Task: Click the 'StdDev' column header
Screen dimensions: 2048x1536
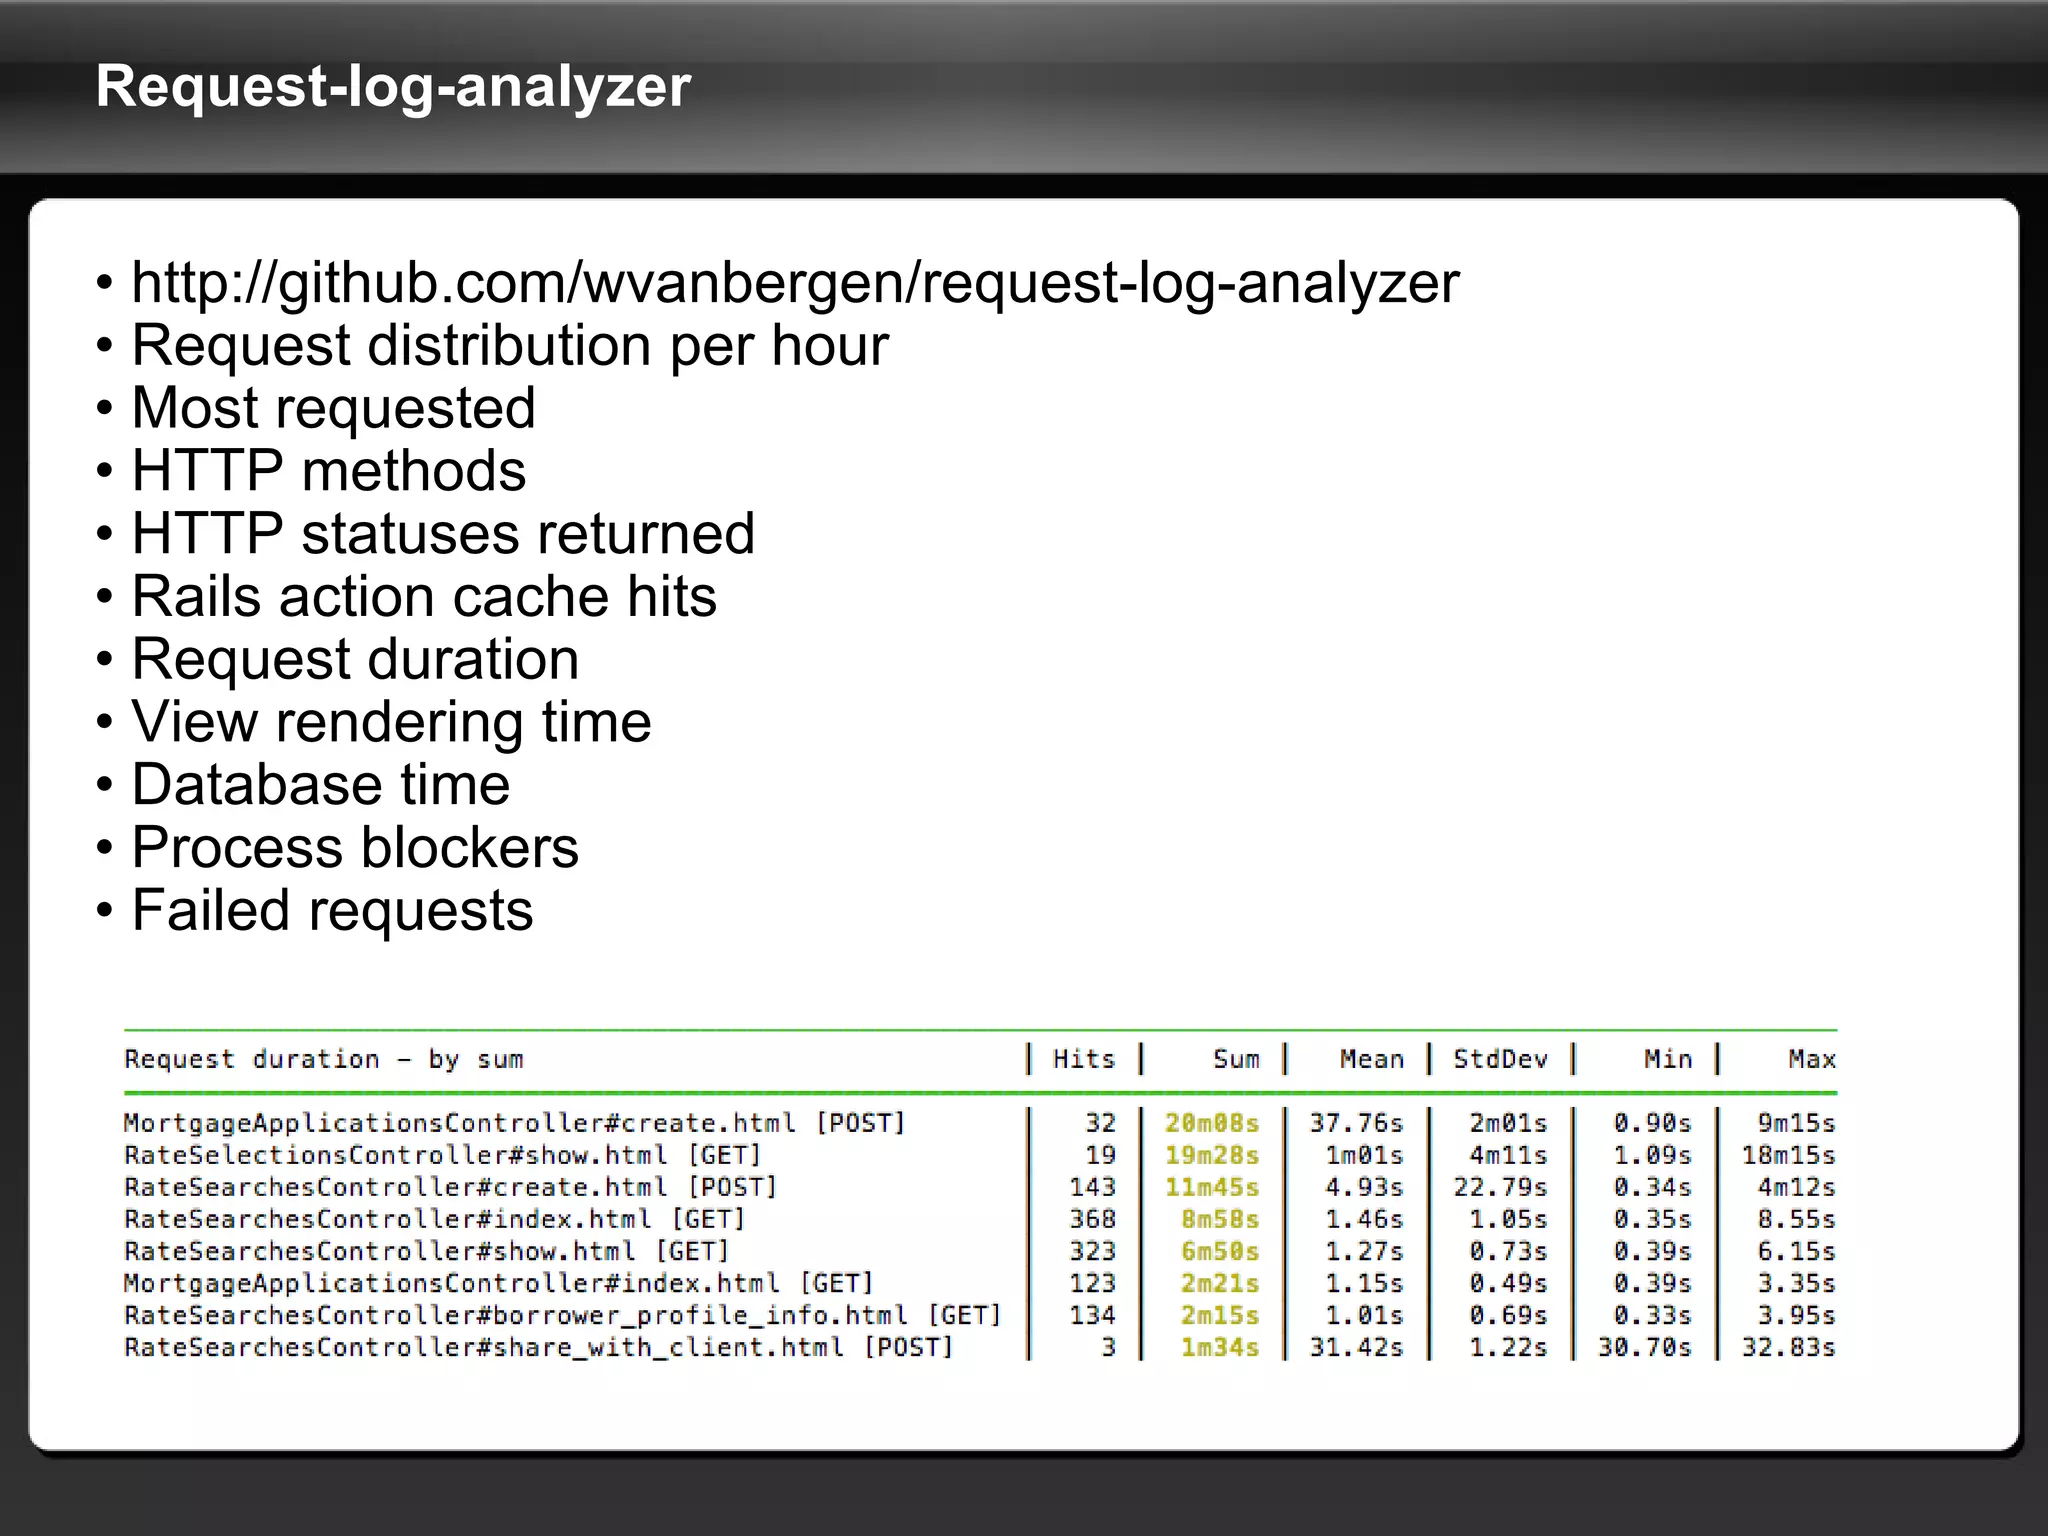Action: (1500, 1059)
